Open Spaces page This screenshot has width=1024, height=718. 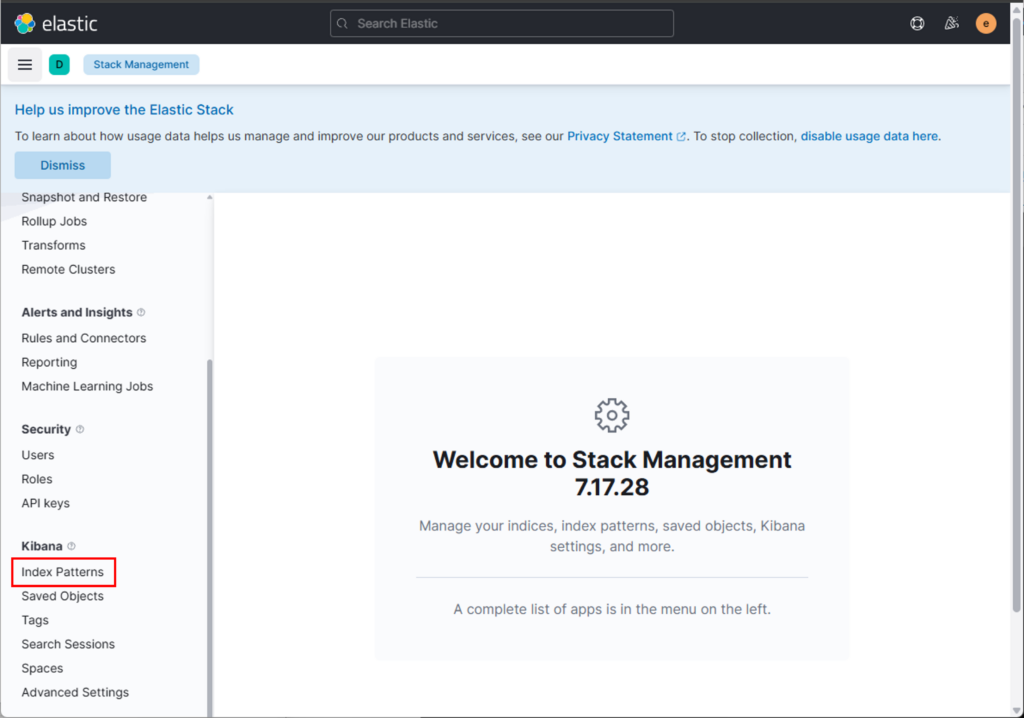(x=42, y=669)
